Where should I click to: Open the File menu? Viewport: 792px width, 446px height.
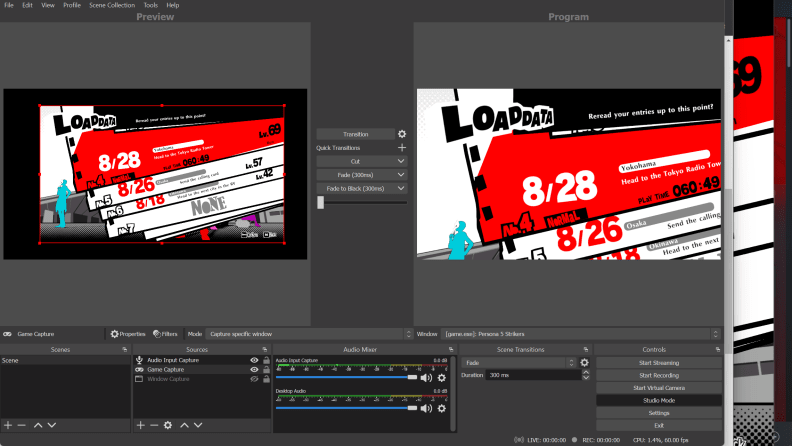coord(9,5)
